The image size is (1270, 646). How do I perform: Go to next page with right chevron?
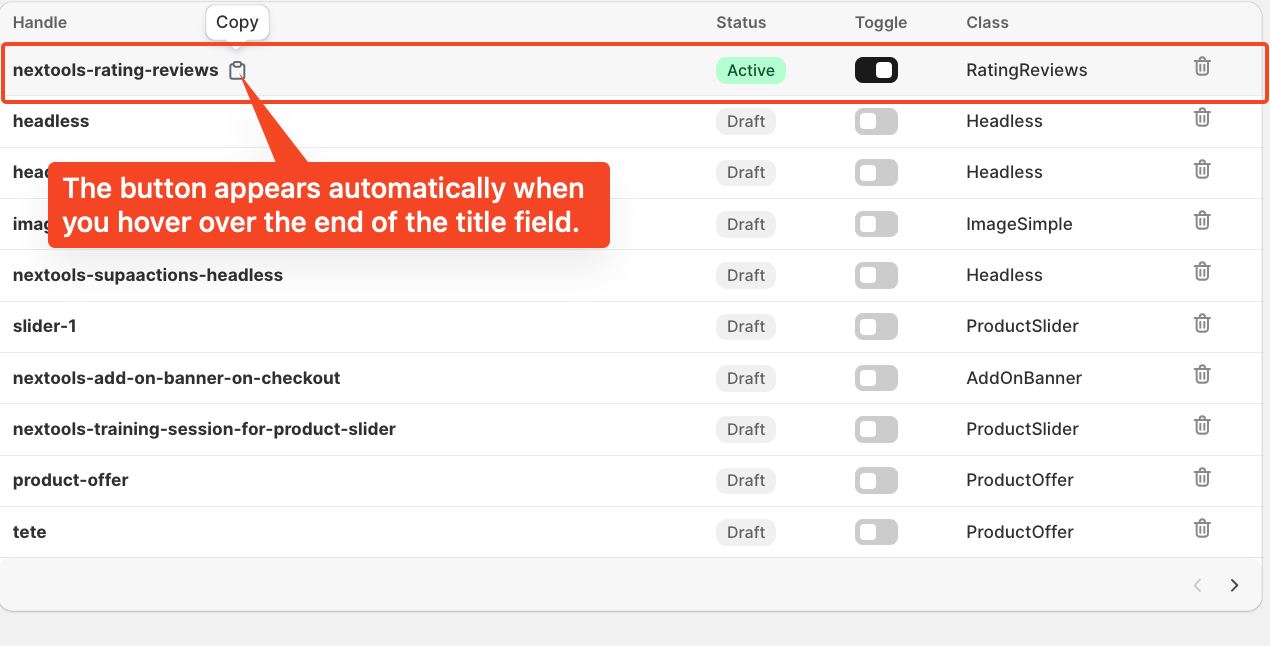(1235, 585)
